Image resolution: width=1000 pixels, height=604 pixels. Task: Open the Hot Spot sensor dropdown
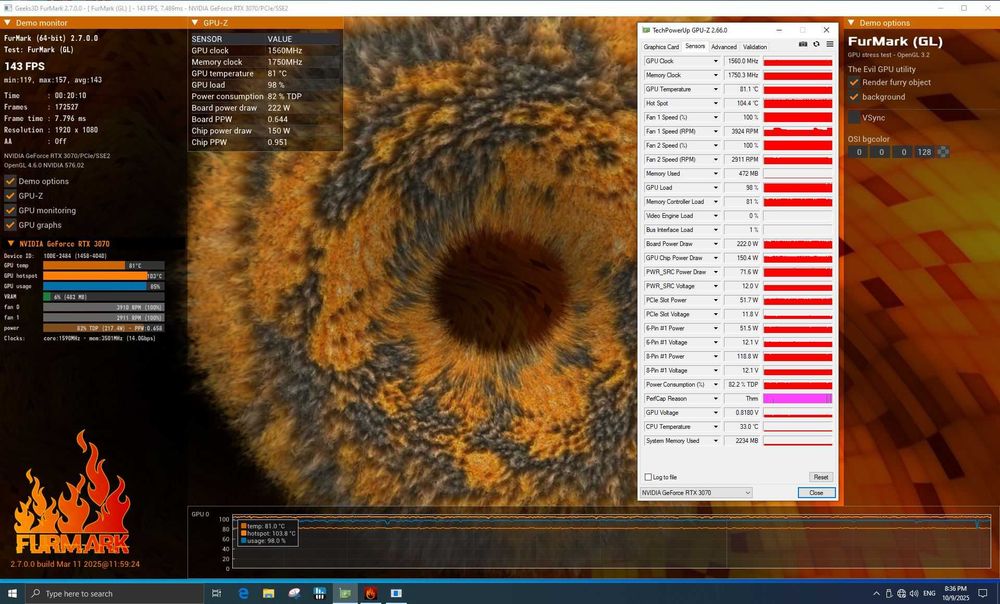point(716,103)
